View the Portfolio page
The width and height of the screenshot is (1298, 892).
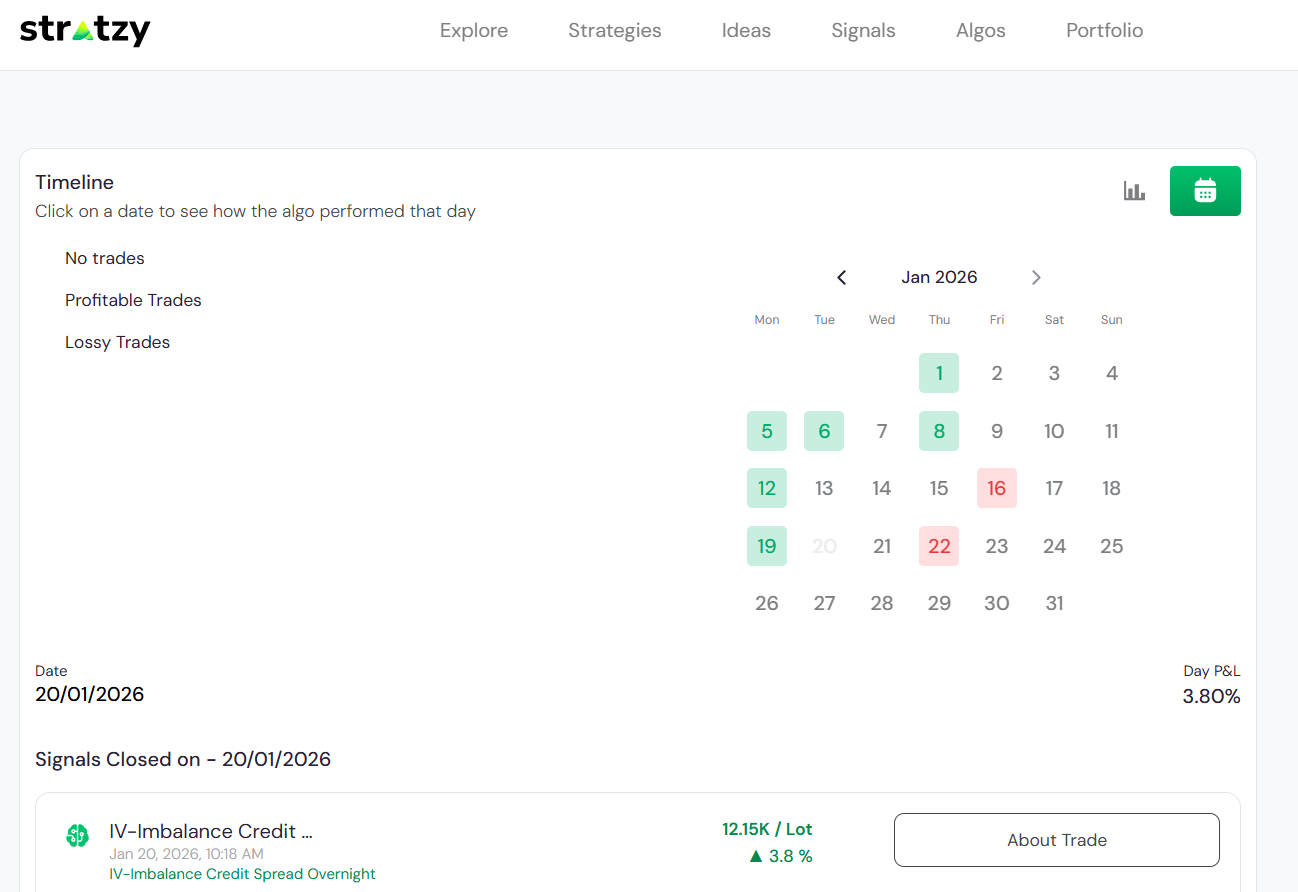[1104, 31]
